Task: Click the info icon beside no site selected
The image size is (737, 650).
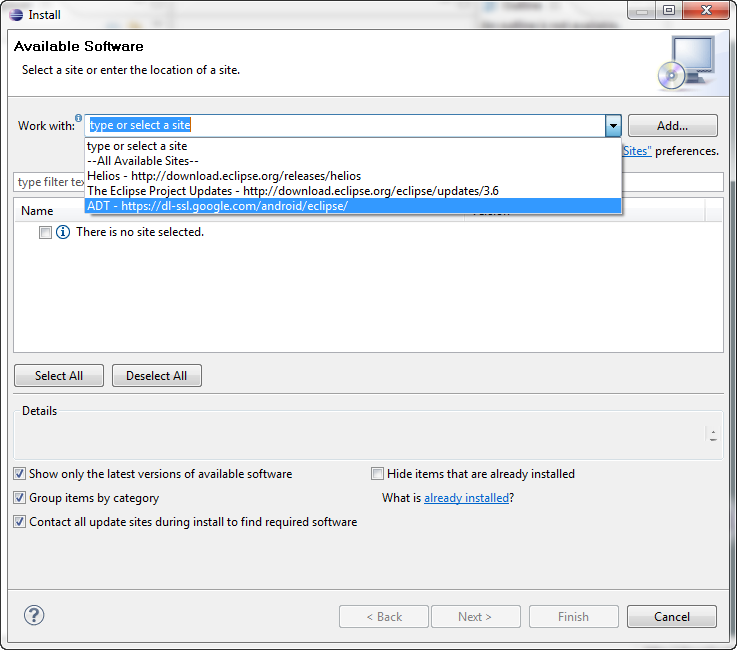Action: (x=63, y=232)
